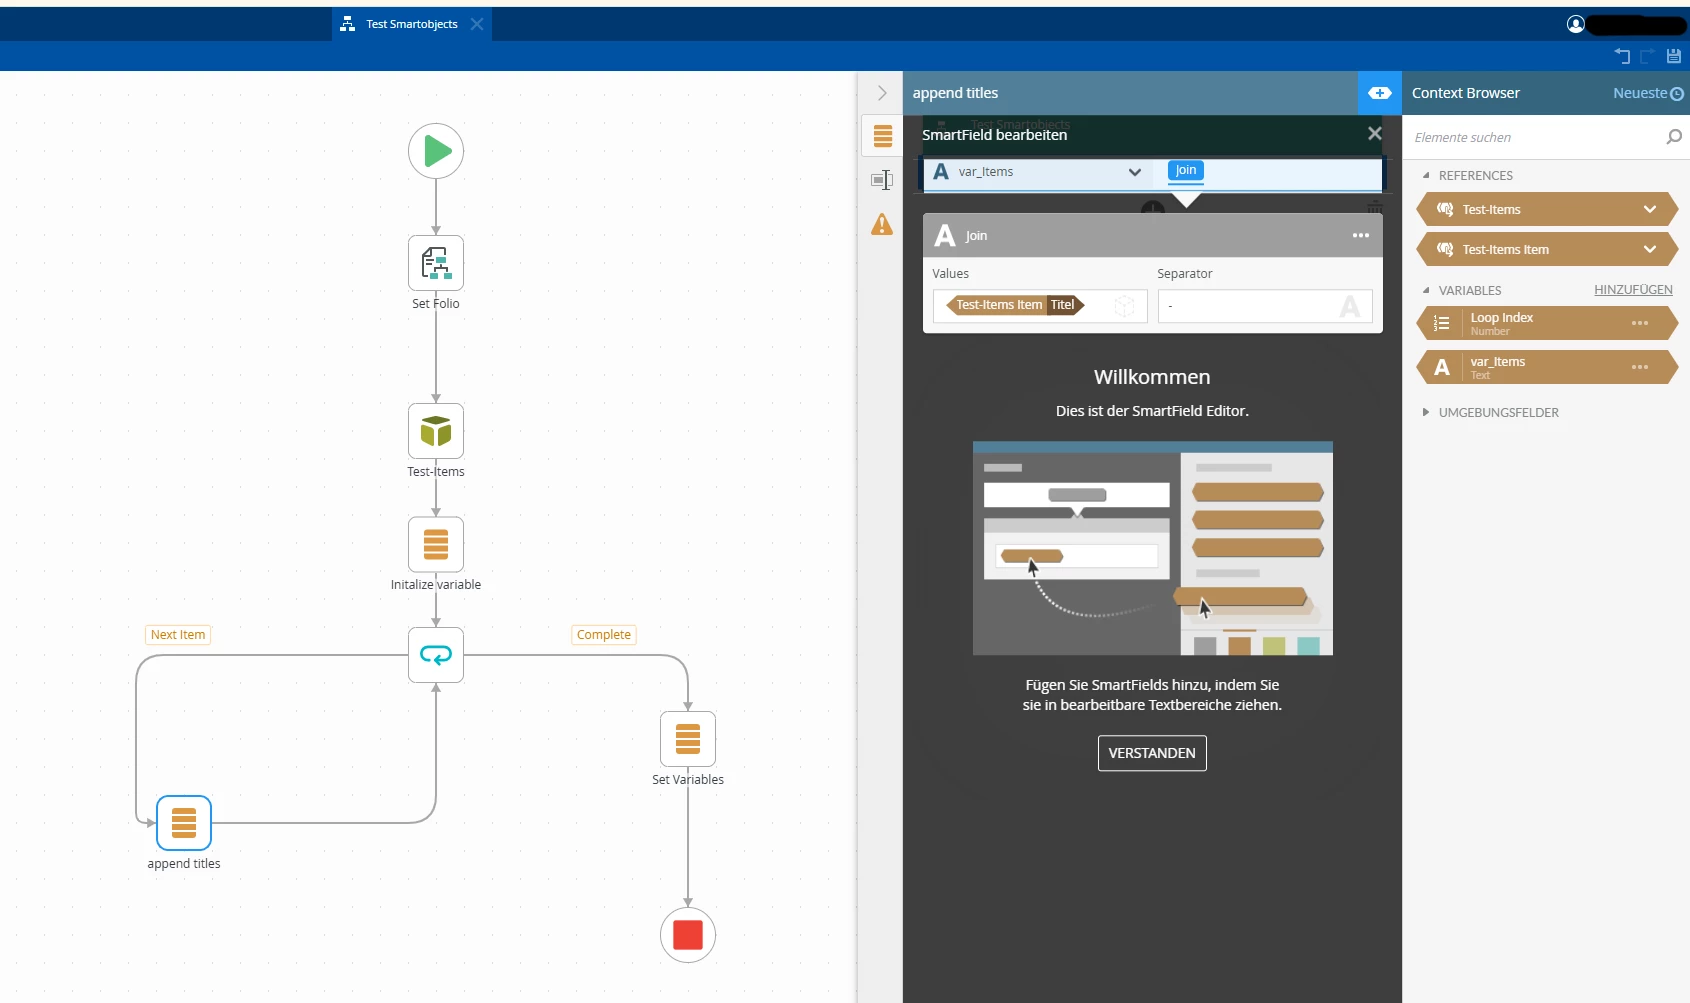Click the redo icon in toolbar
The image size is (1690, 1003).
(x=1648, y=56)
